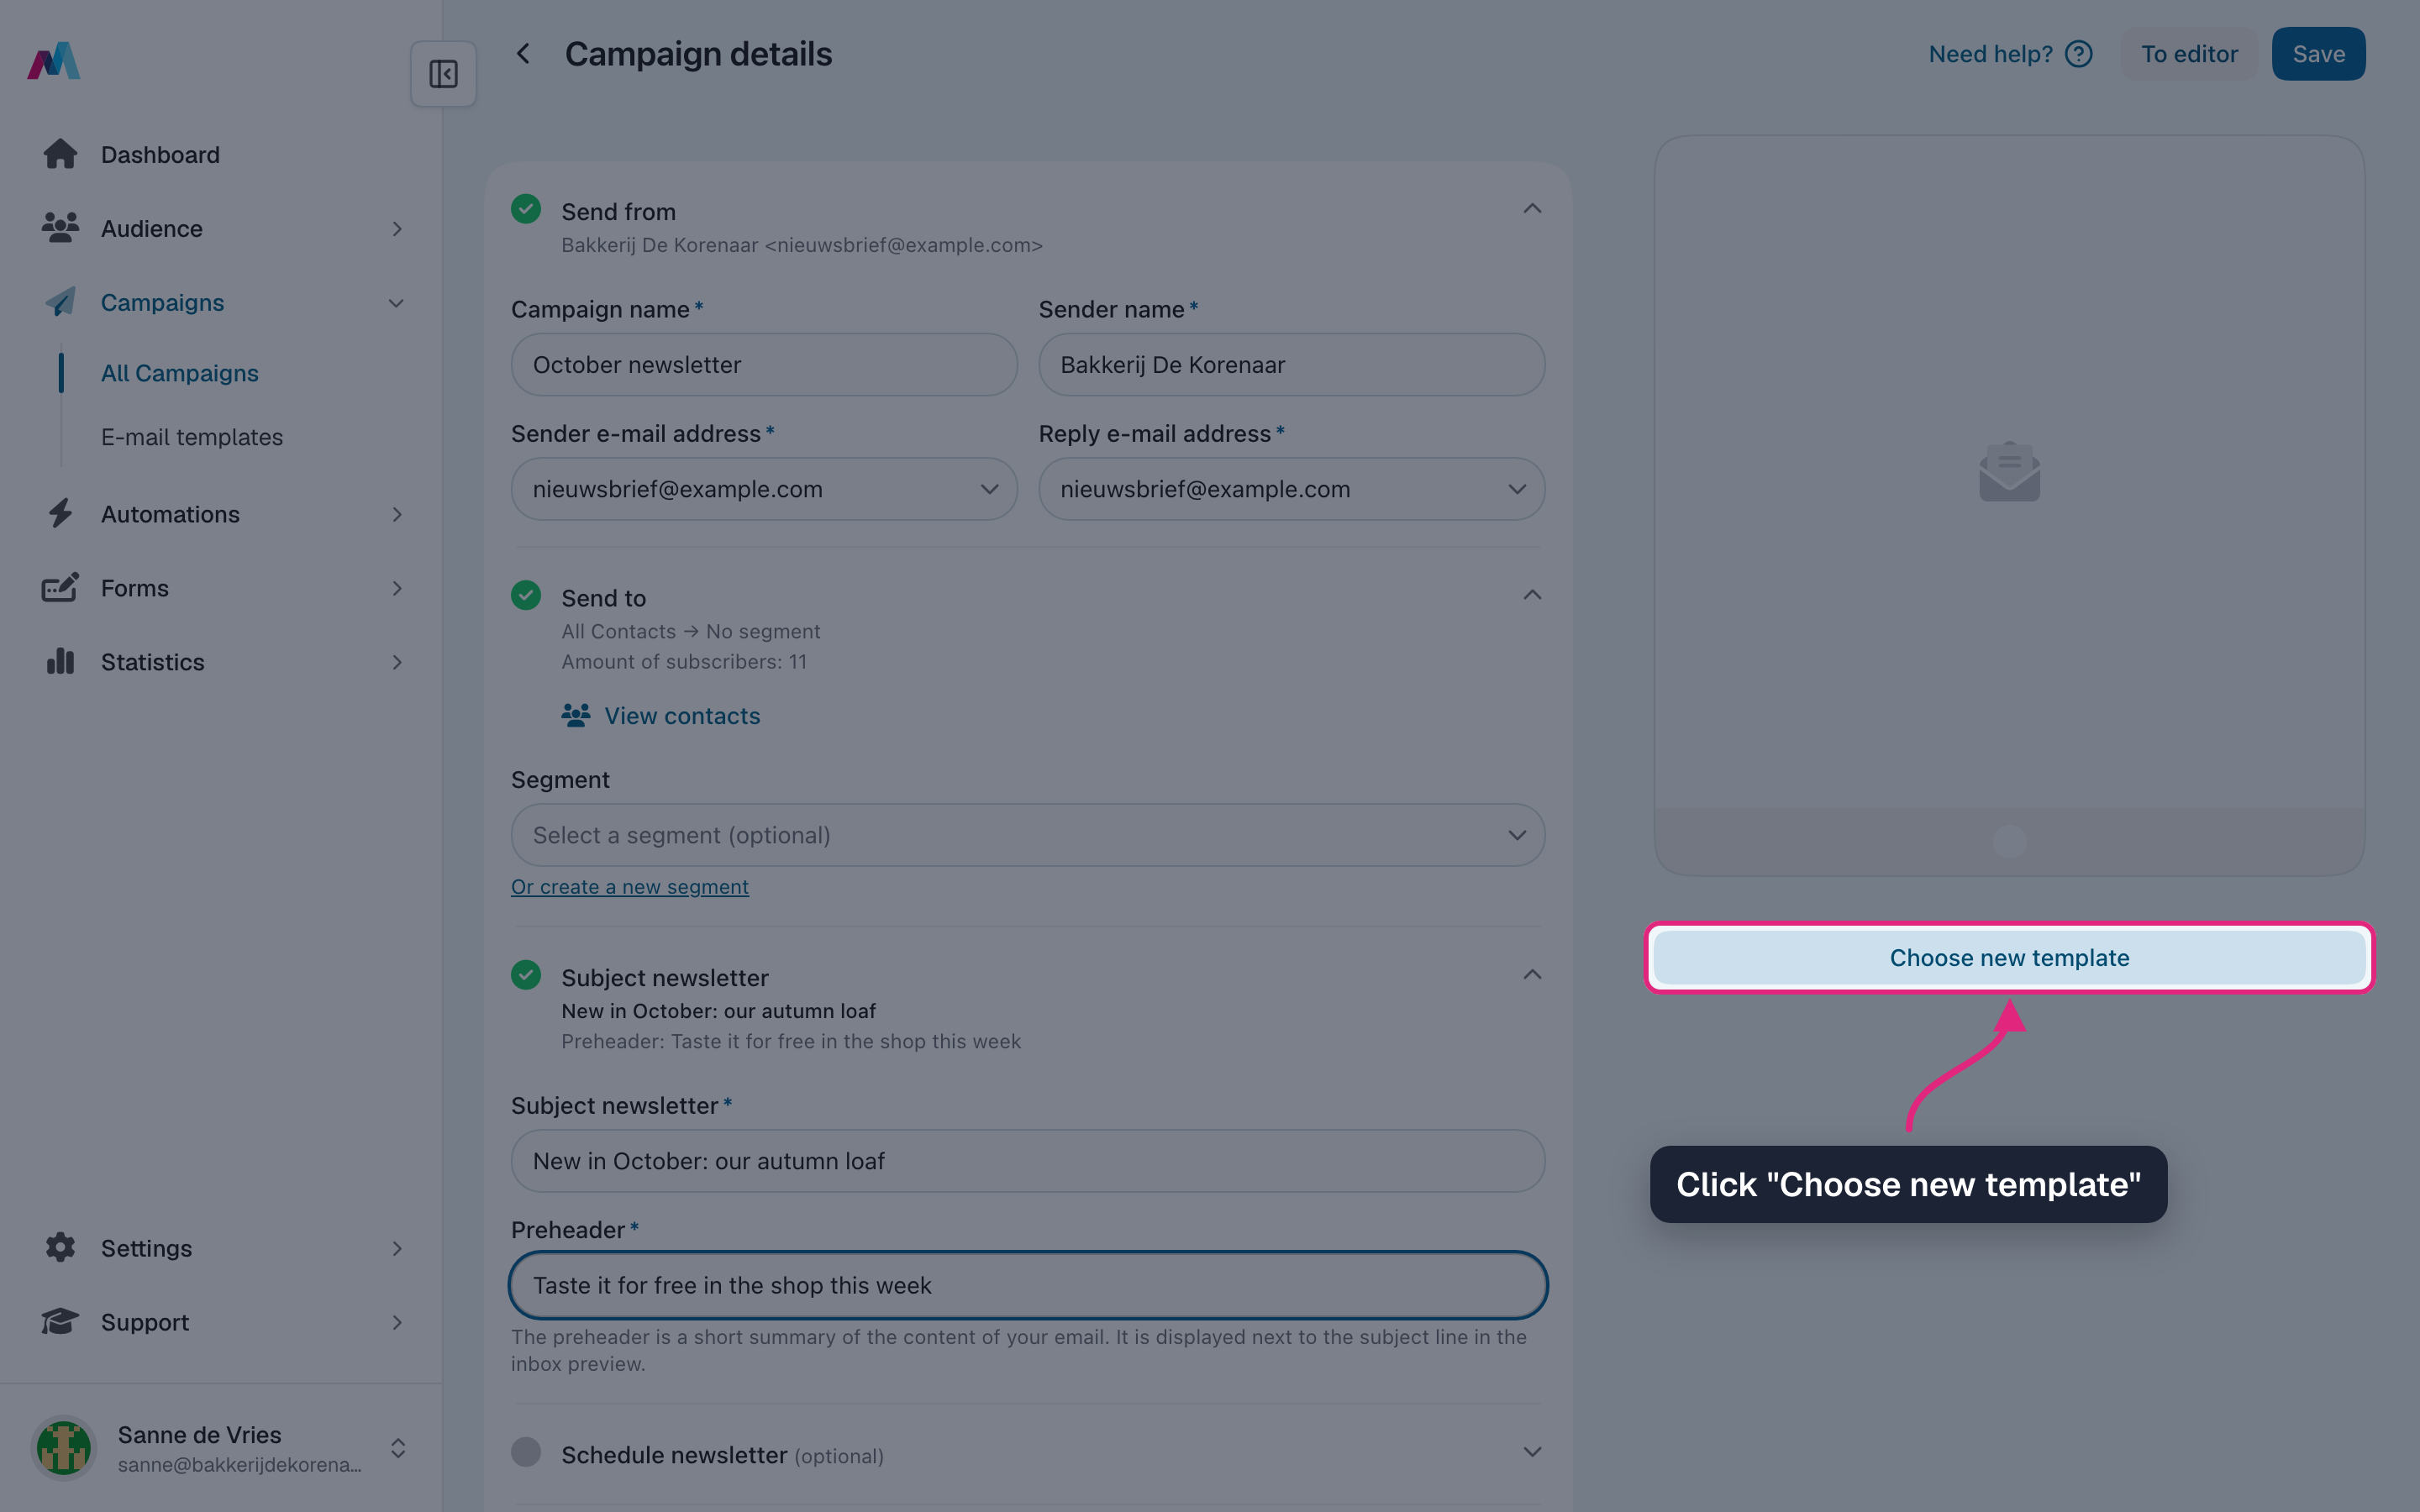This screenshot has height=1512, width=2420.
Task: Open the Support menu item
Action: click(x=144, y=1322)
